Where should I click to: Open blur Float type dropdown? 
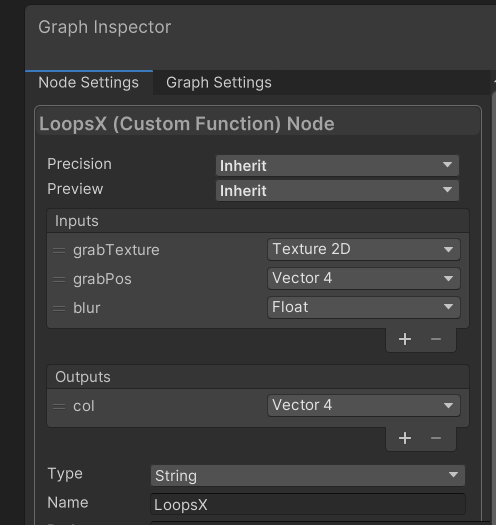(364, 307)
